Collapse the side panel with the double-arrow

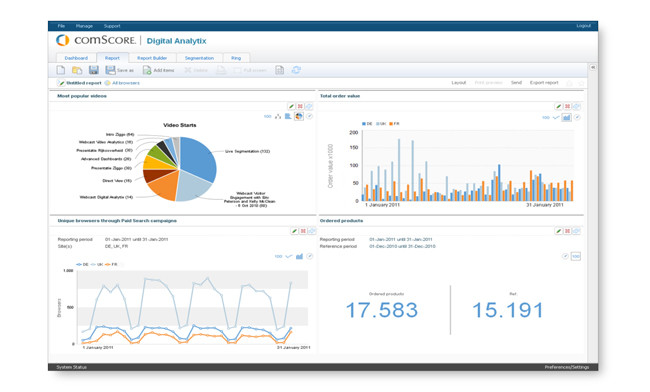[x=593, y=67]
